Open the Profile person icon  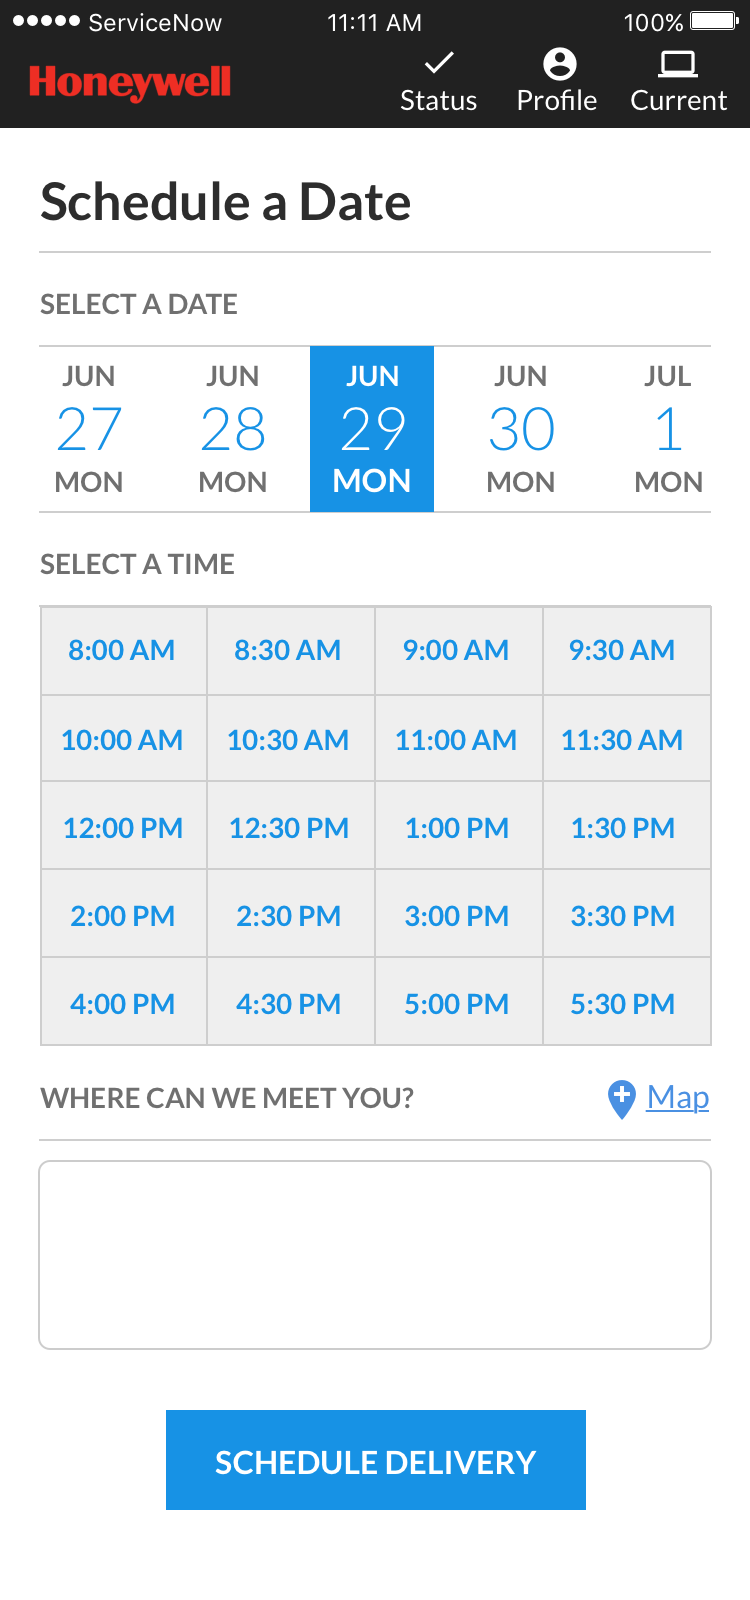pos(559,64)
